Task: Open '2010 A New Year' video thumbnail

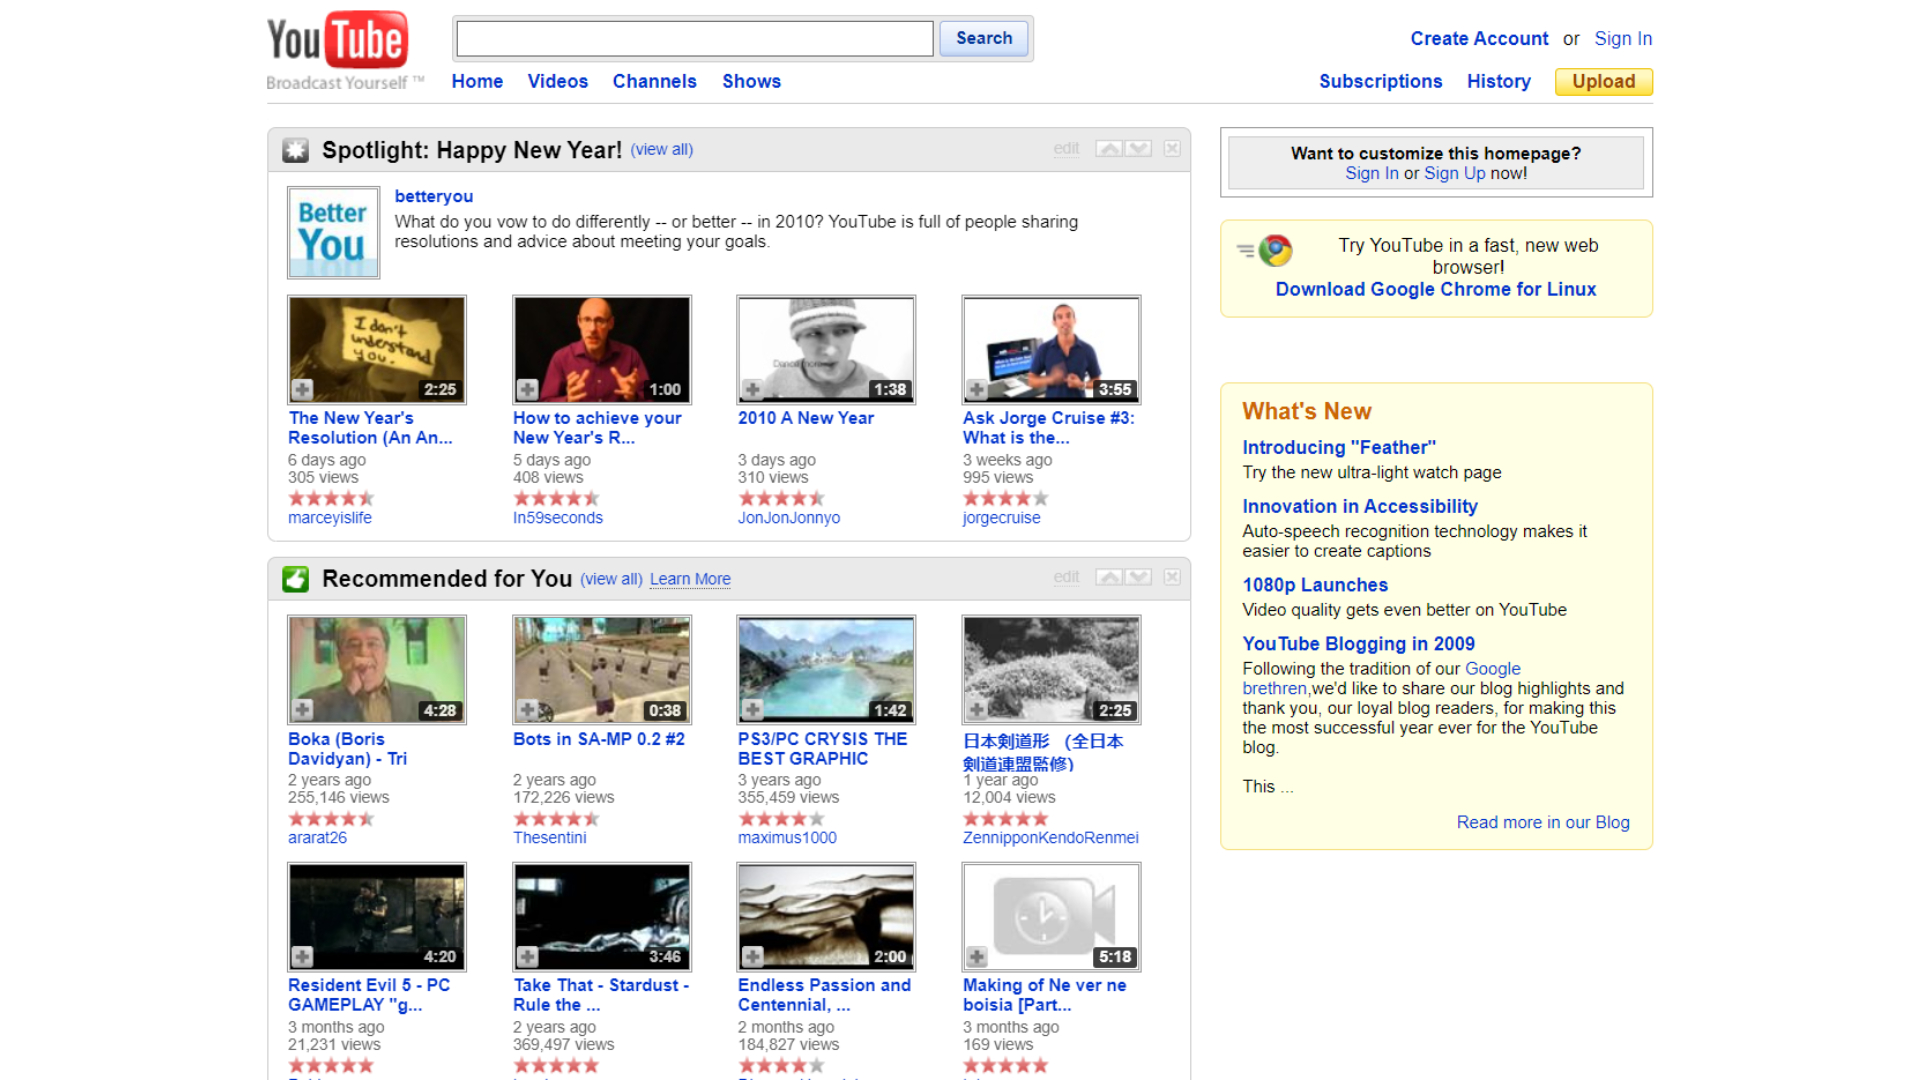Action: (826, 349)
